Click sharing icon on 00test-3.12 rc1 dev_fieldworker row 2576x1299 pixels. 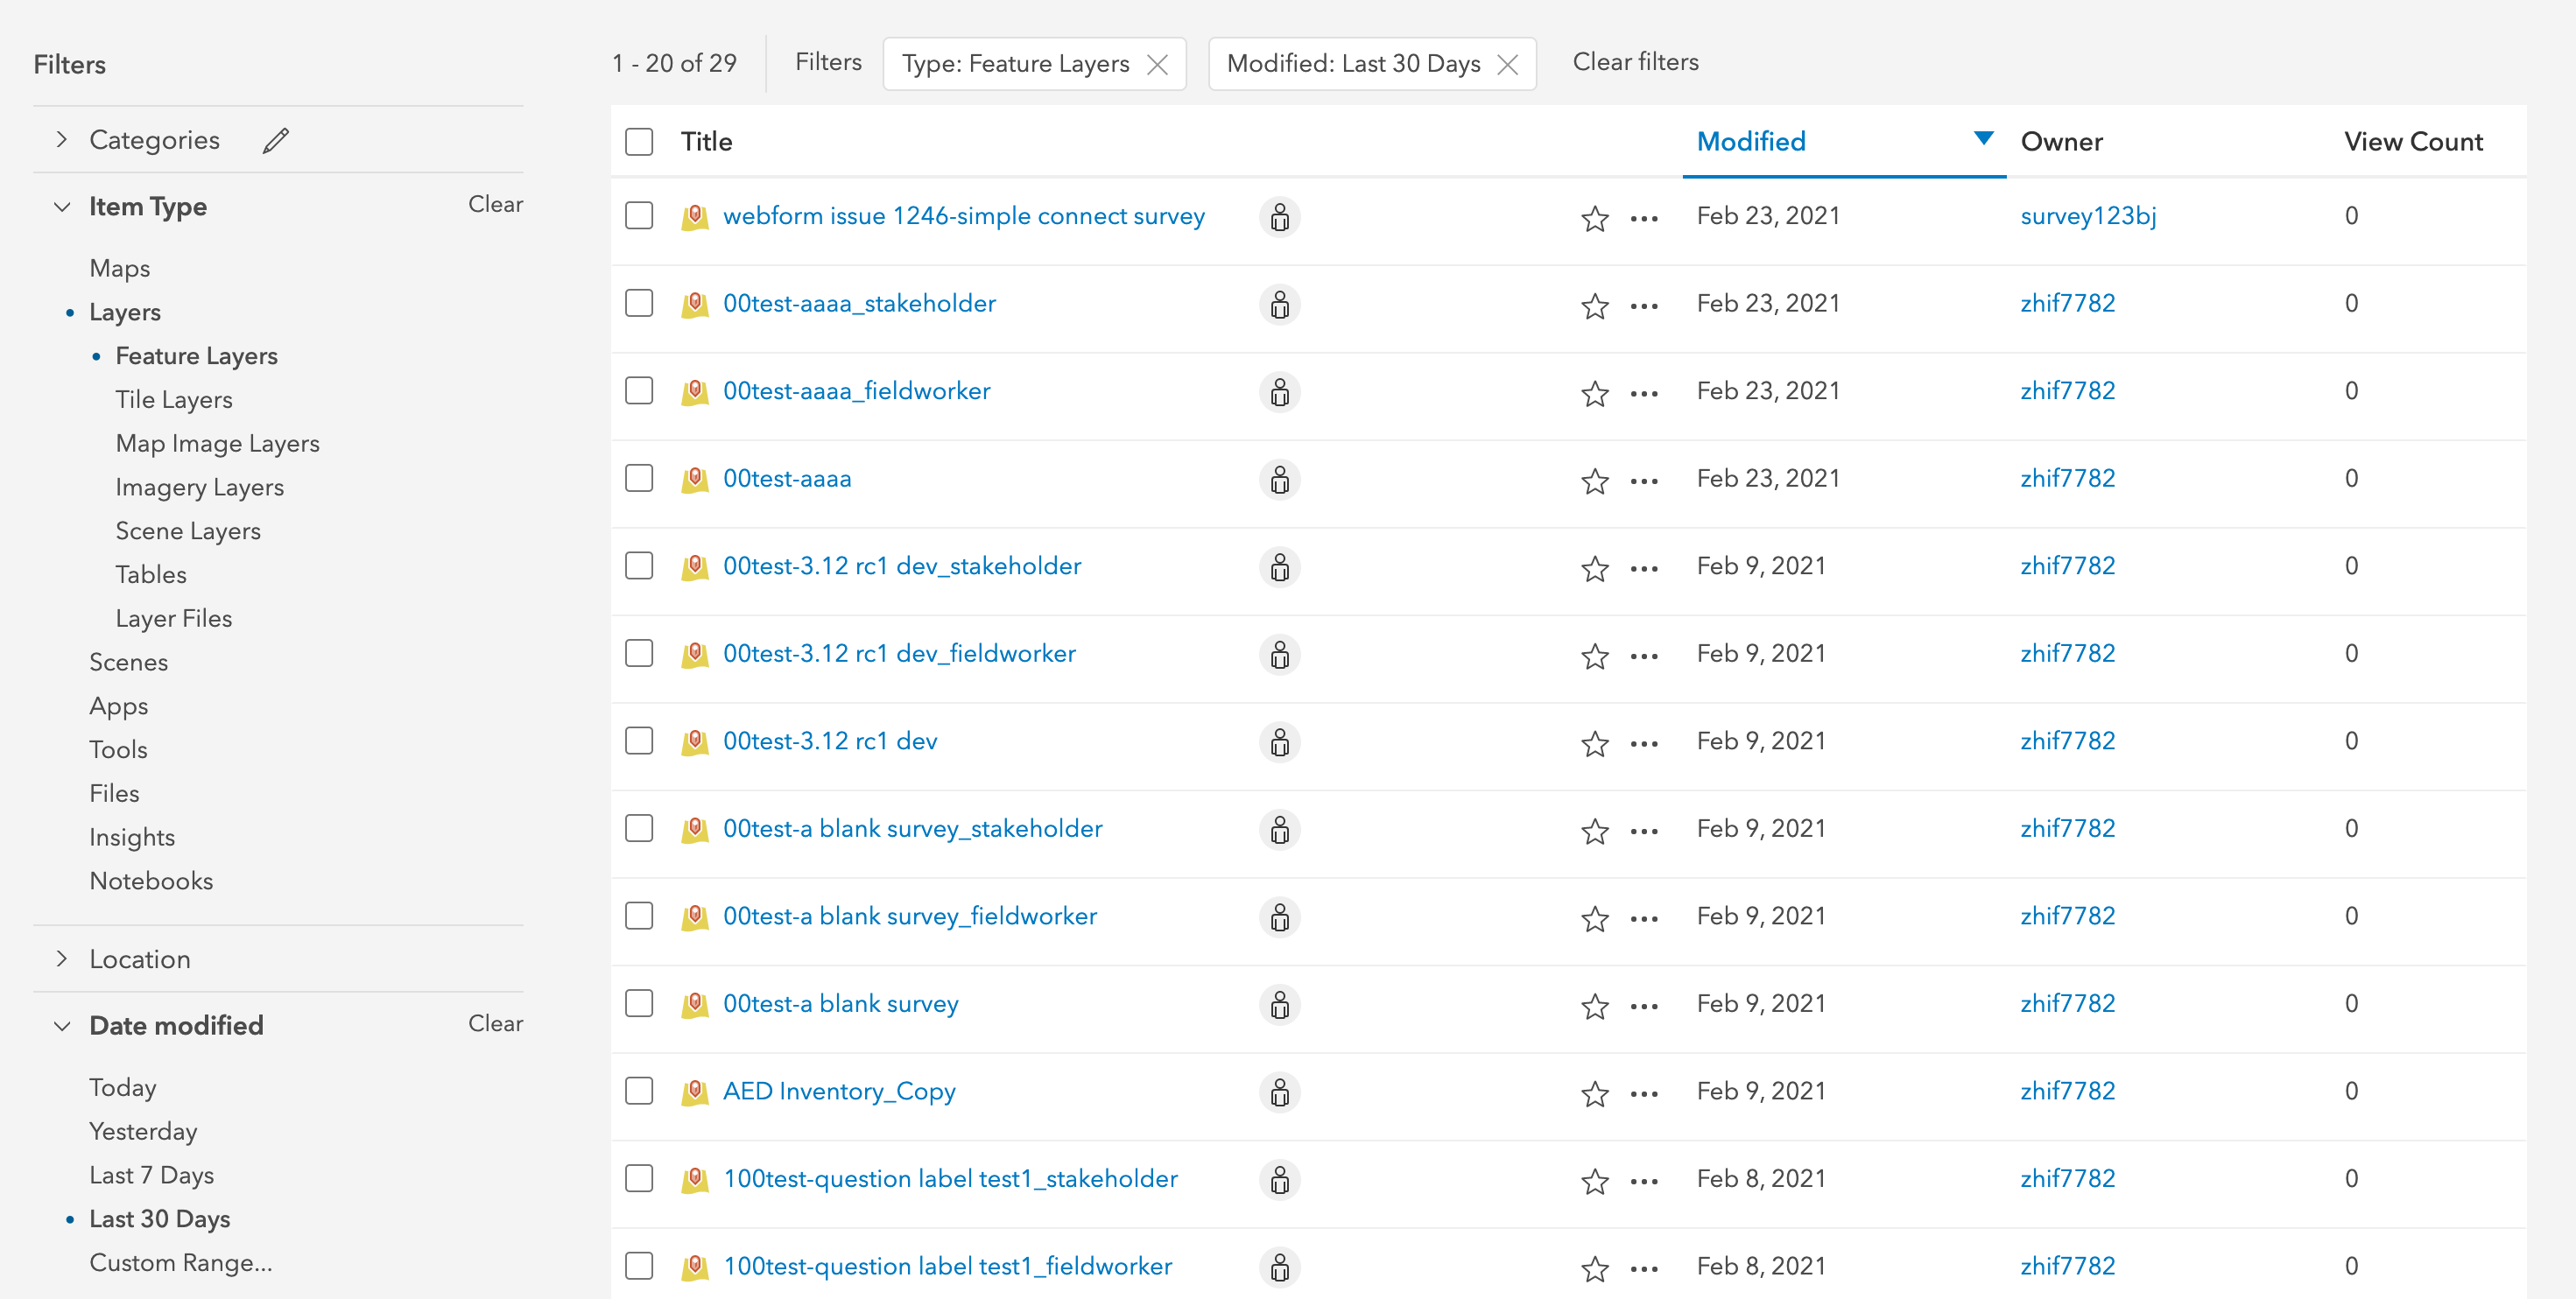coord(1279,655)
